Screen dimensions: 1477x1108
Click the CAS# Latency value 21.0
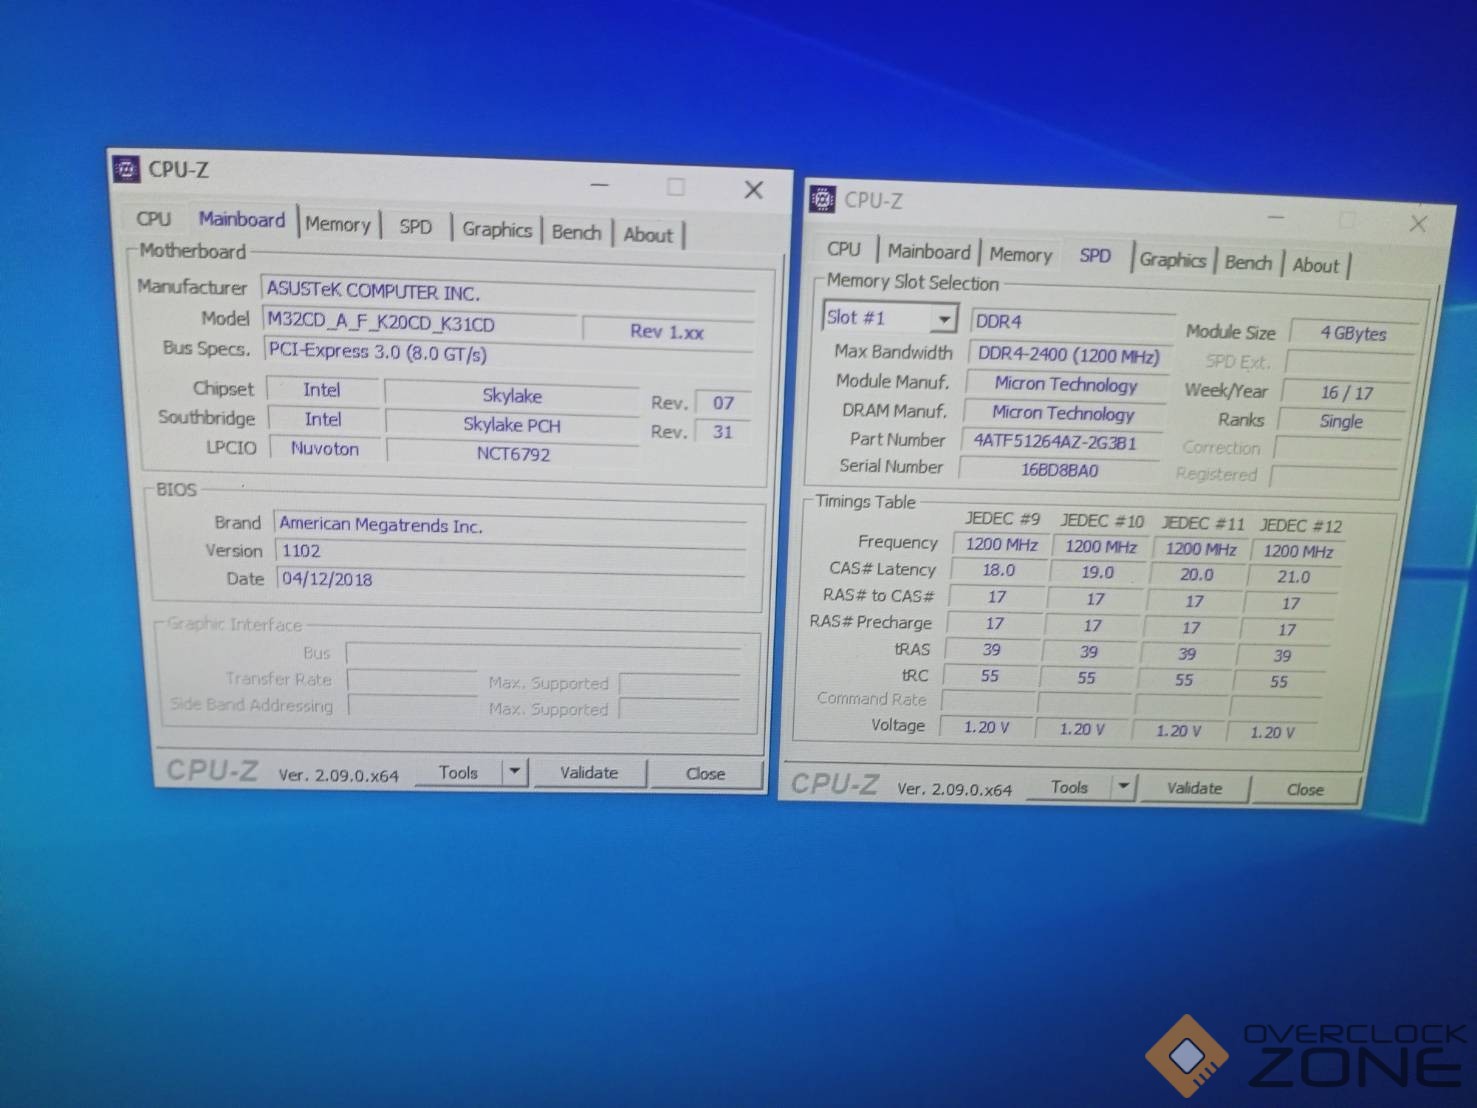1293,577
